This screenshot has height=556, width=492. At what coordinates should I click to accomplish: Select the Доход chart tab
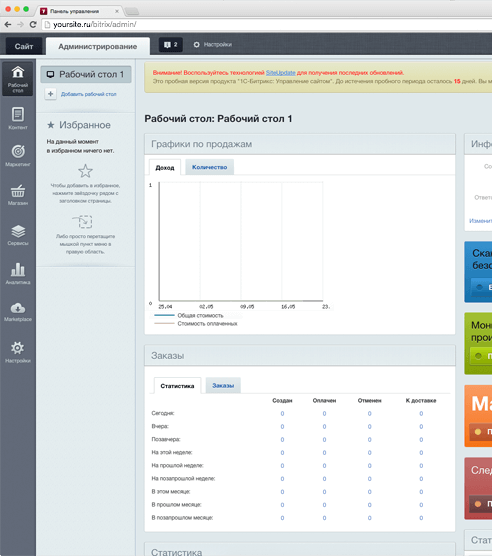pos(165,167)
